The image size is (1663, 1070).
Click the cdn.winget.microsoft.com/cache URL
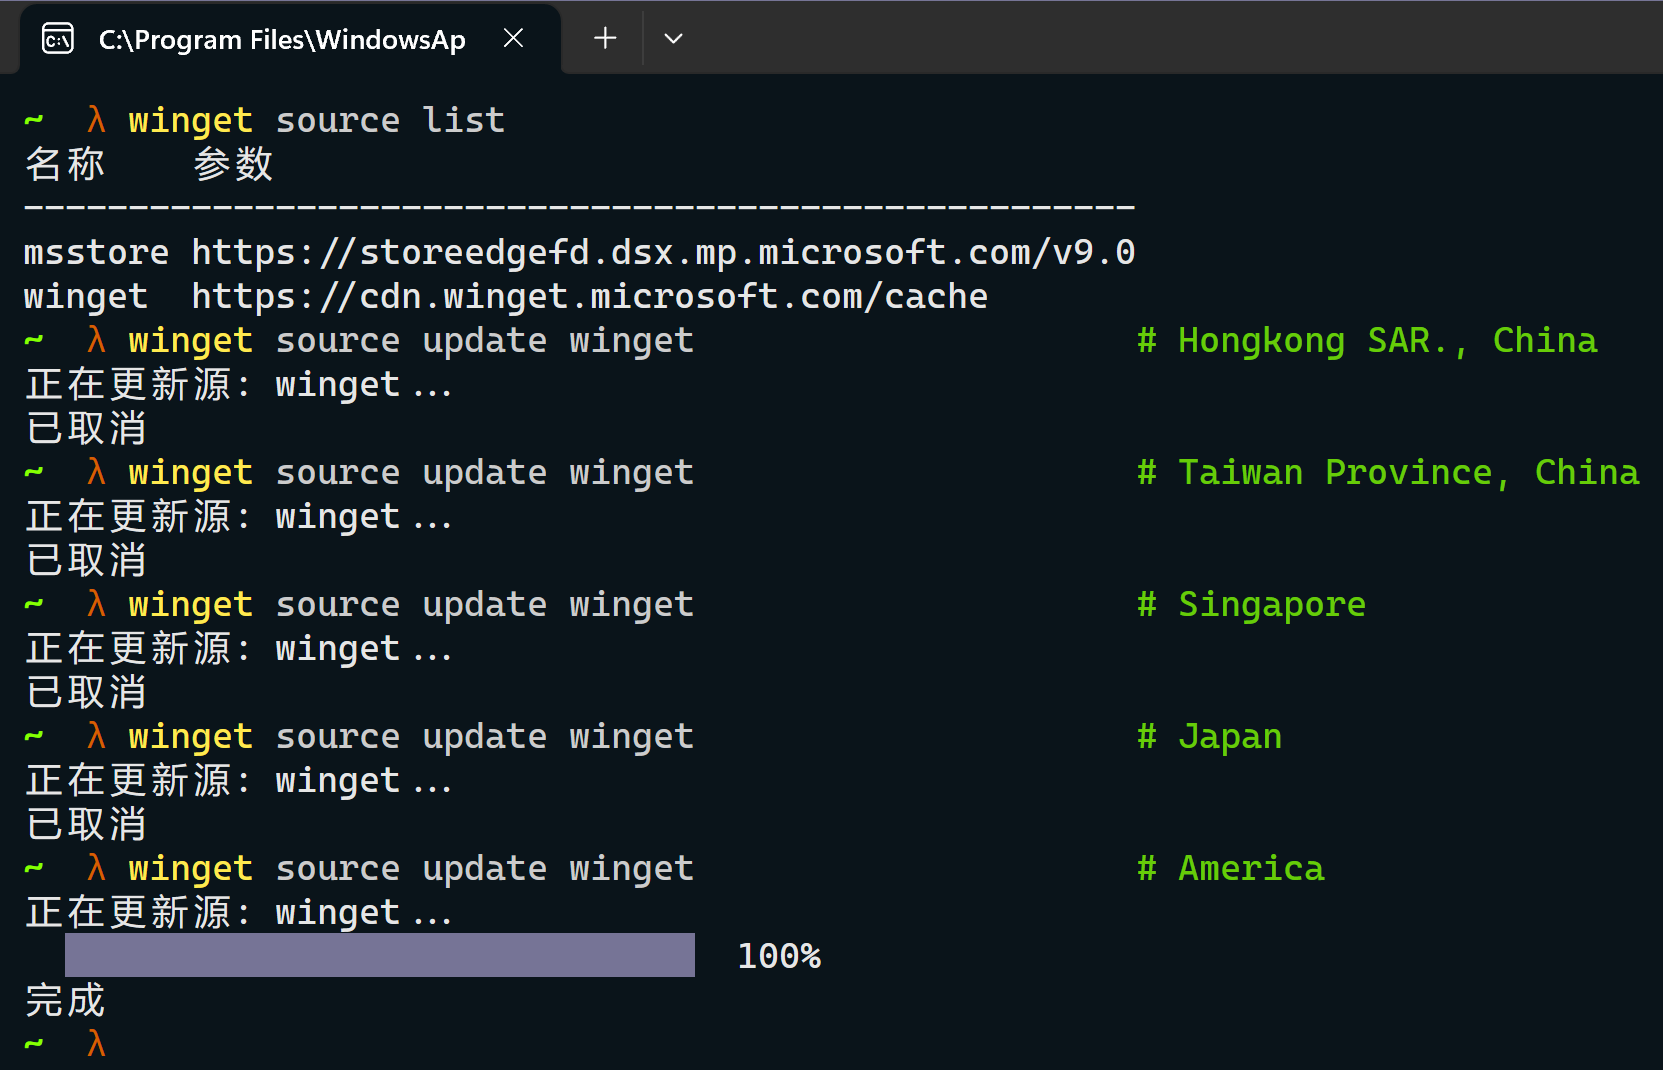coord(589,296)
